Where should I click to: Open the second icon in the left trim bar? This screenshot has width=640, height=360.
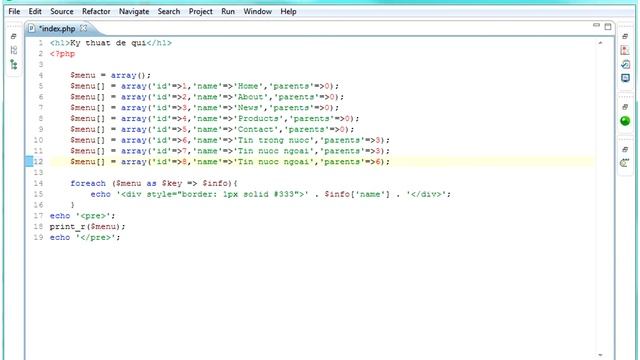coord(14,50)
